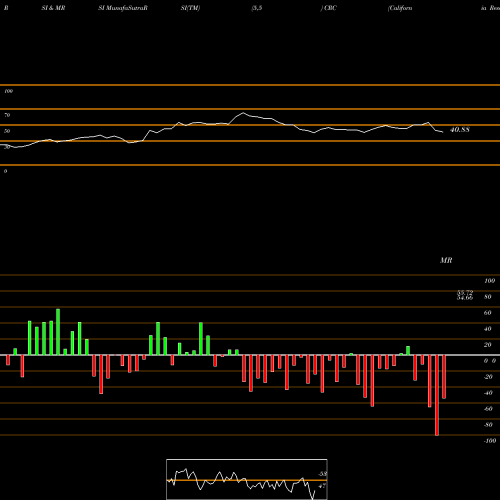The image size is (500, 500).
Task: Click the 70 label on the RSI axis
Action: pos(7,115)
